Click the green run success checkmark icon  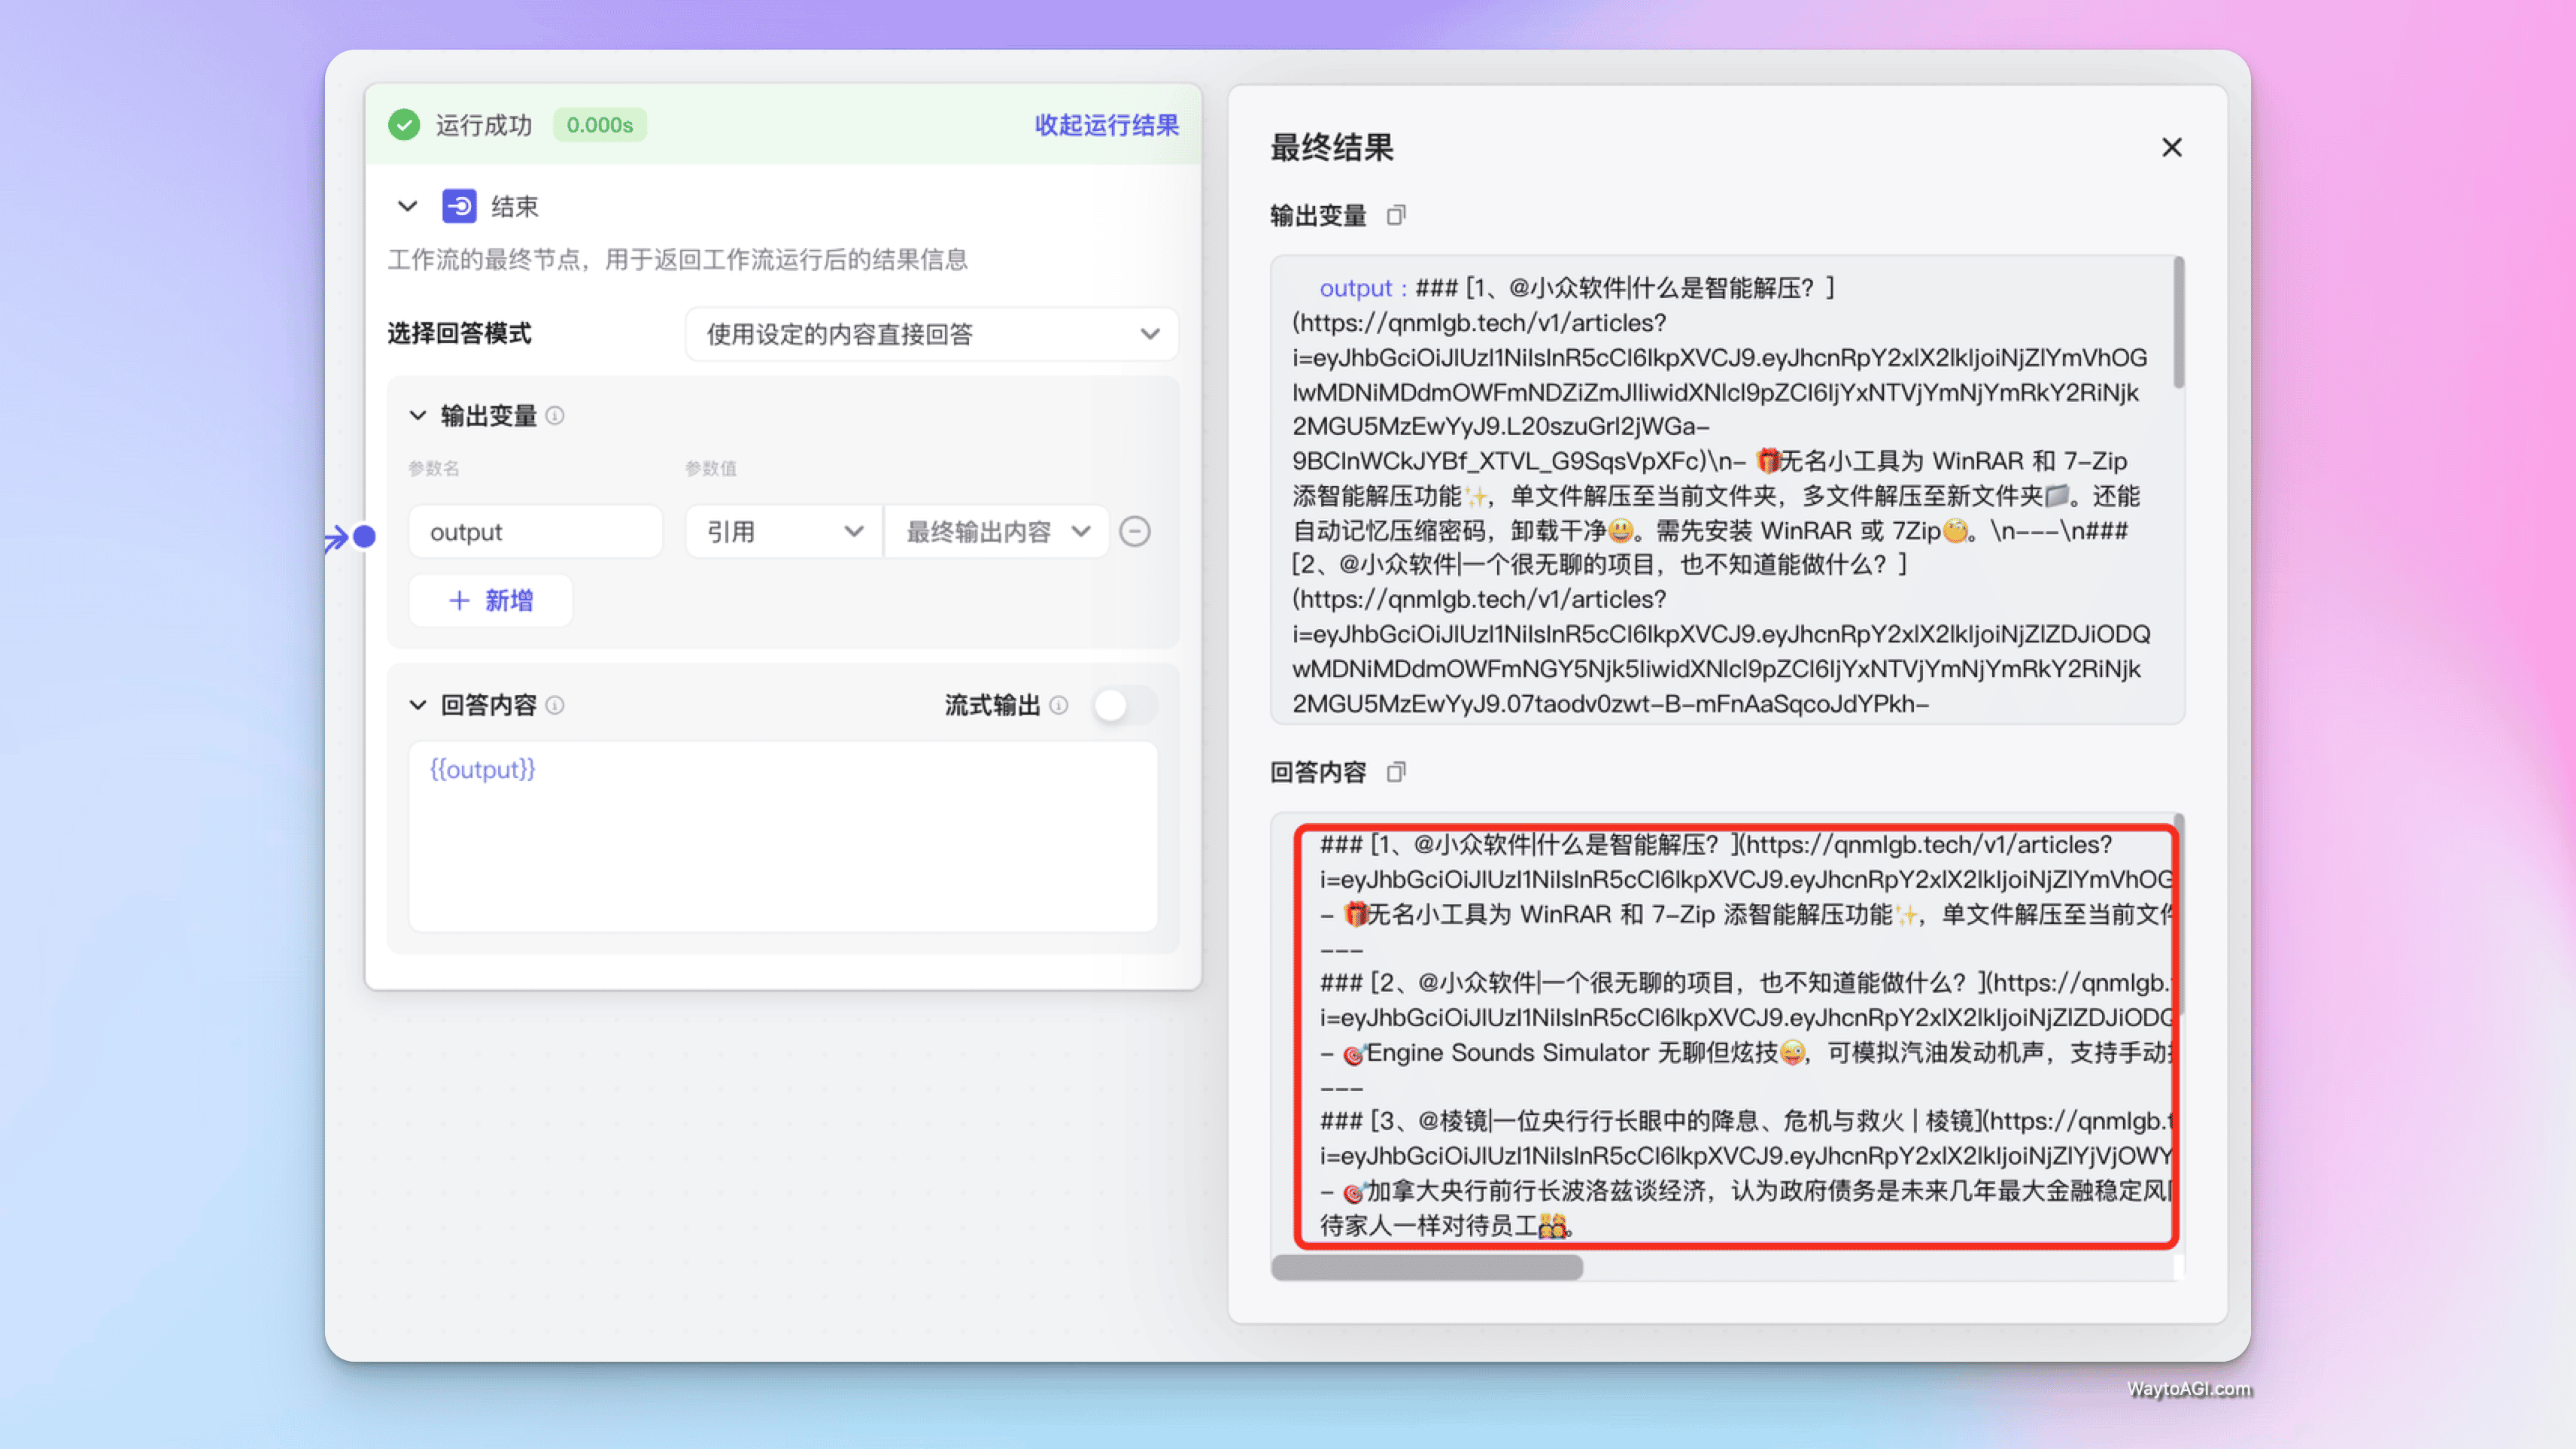tap(404, 125)
